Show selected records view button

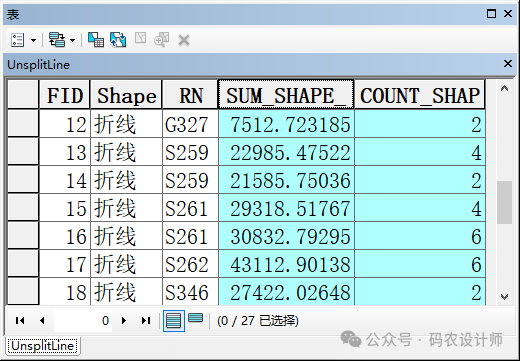[x=195, y=318]
